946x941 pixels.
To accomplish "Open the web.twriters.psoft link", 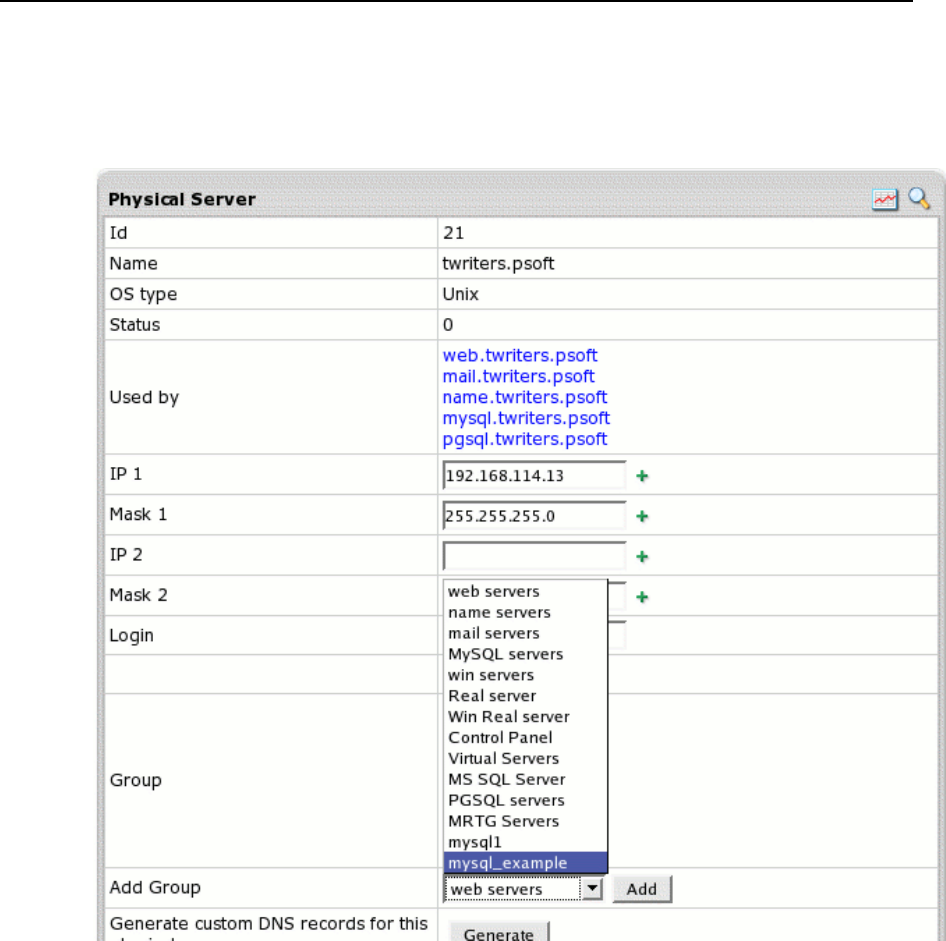I will [519, 355].
